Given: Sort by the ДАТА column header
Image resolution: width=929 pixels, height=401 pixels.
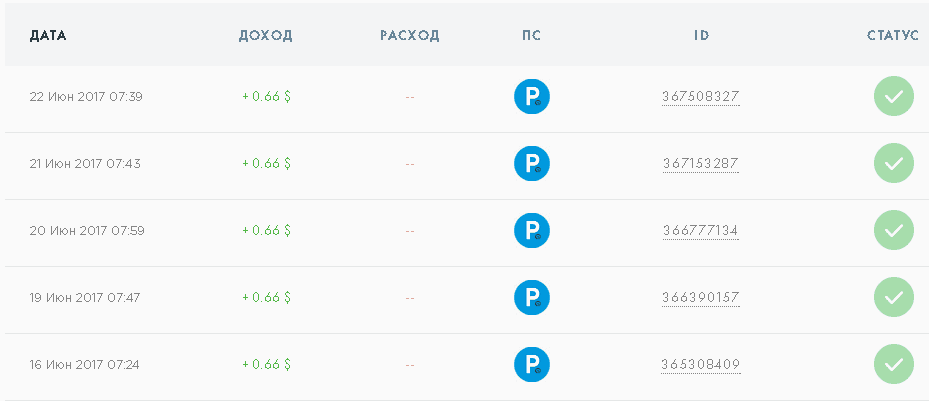Looking at the screenshot, I should (x=48, y=36).
